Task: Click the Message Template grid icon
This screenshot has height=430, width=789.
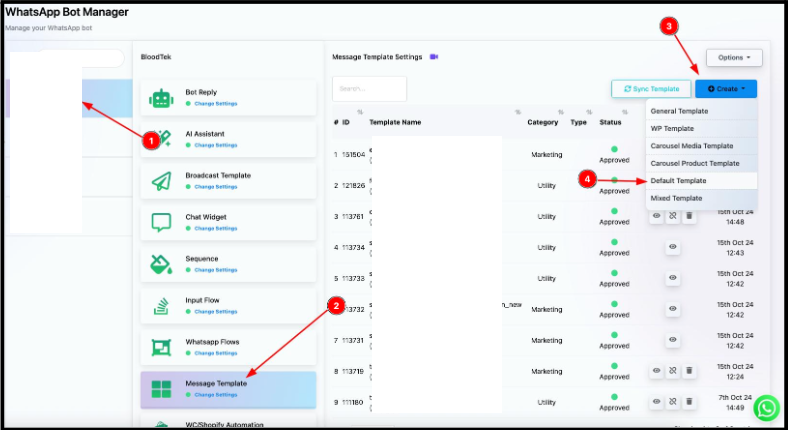Action: [x=161, y=388]
